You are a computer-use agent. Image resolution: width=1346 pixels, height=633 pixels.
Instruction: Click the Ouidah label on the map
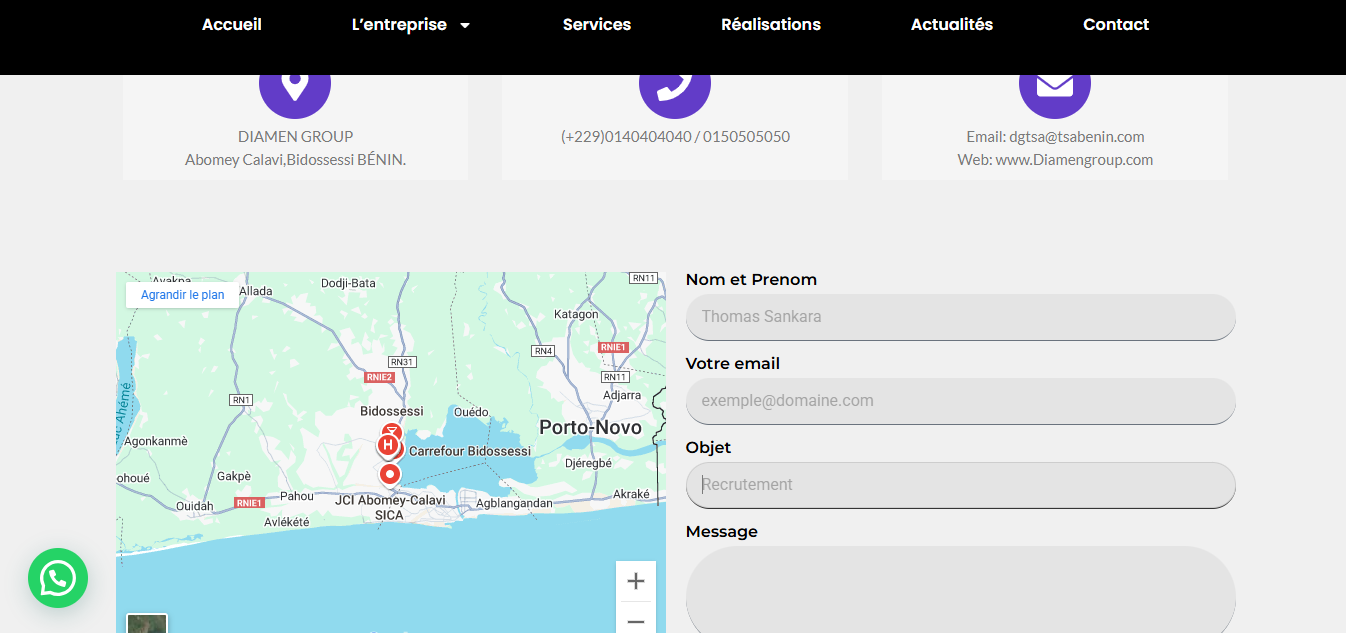point(195,506)
